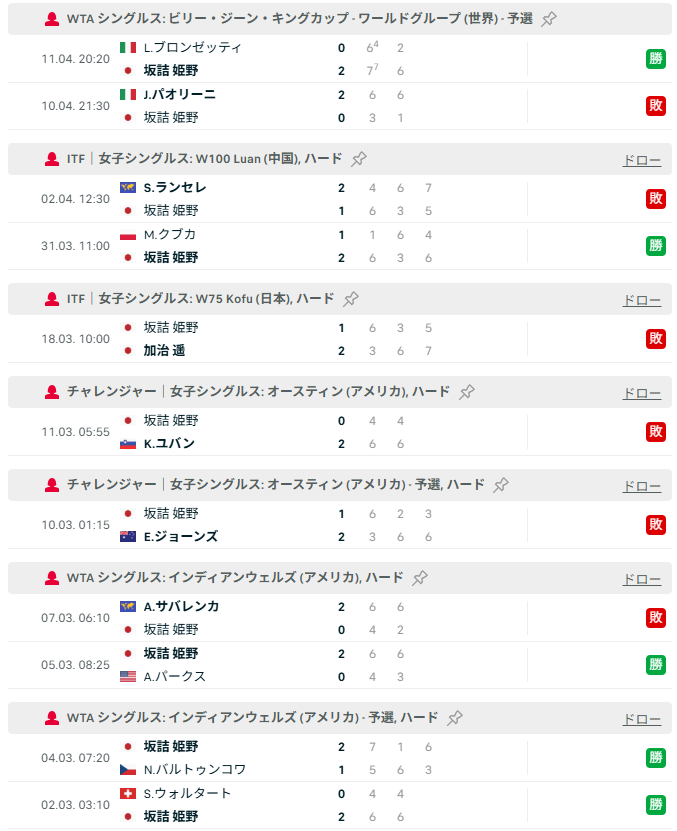This screenshot has width=677, height=831.
Task: Open the ドロー link for Austin main draw
Action: [641, 393]
